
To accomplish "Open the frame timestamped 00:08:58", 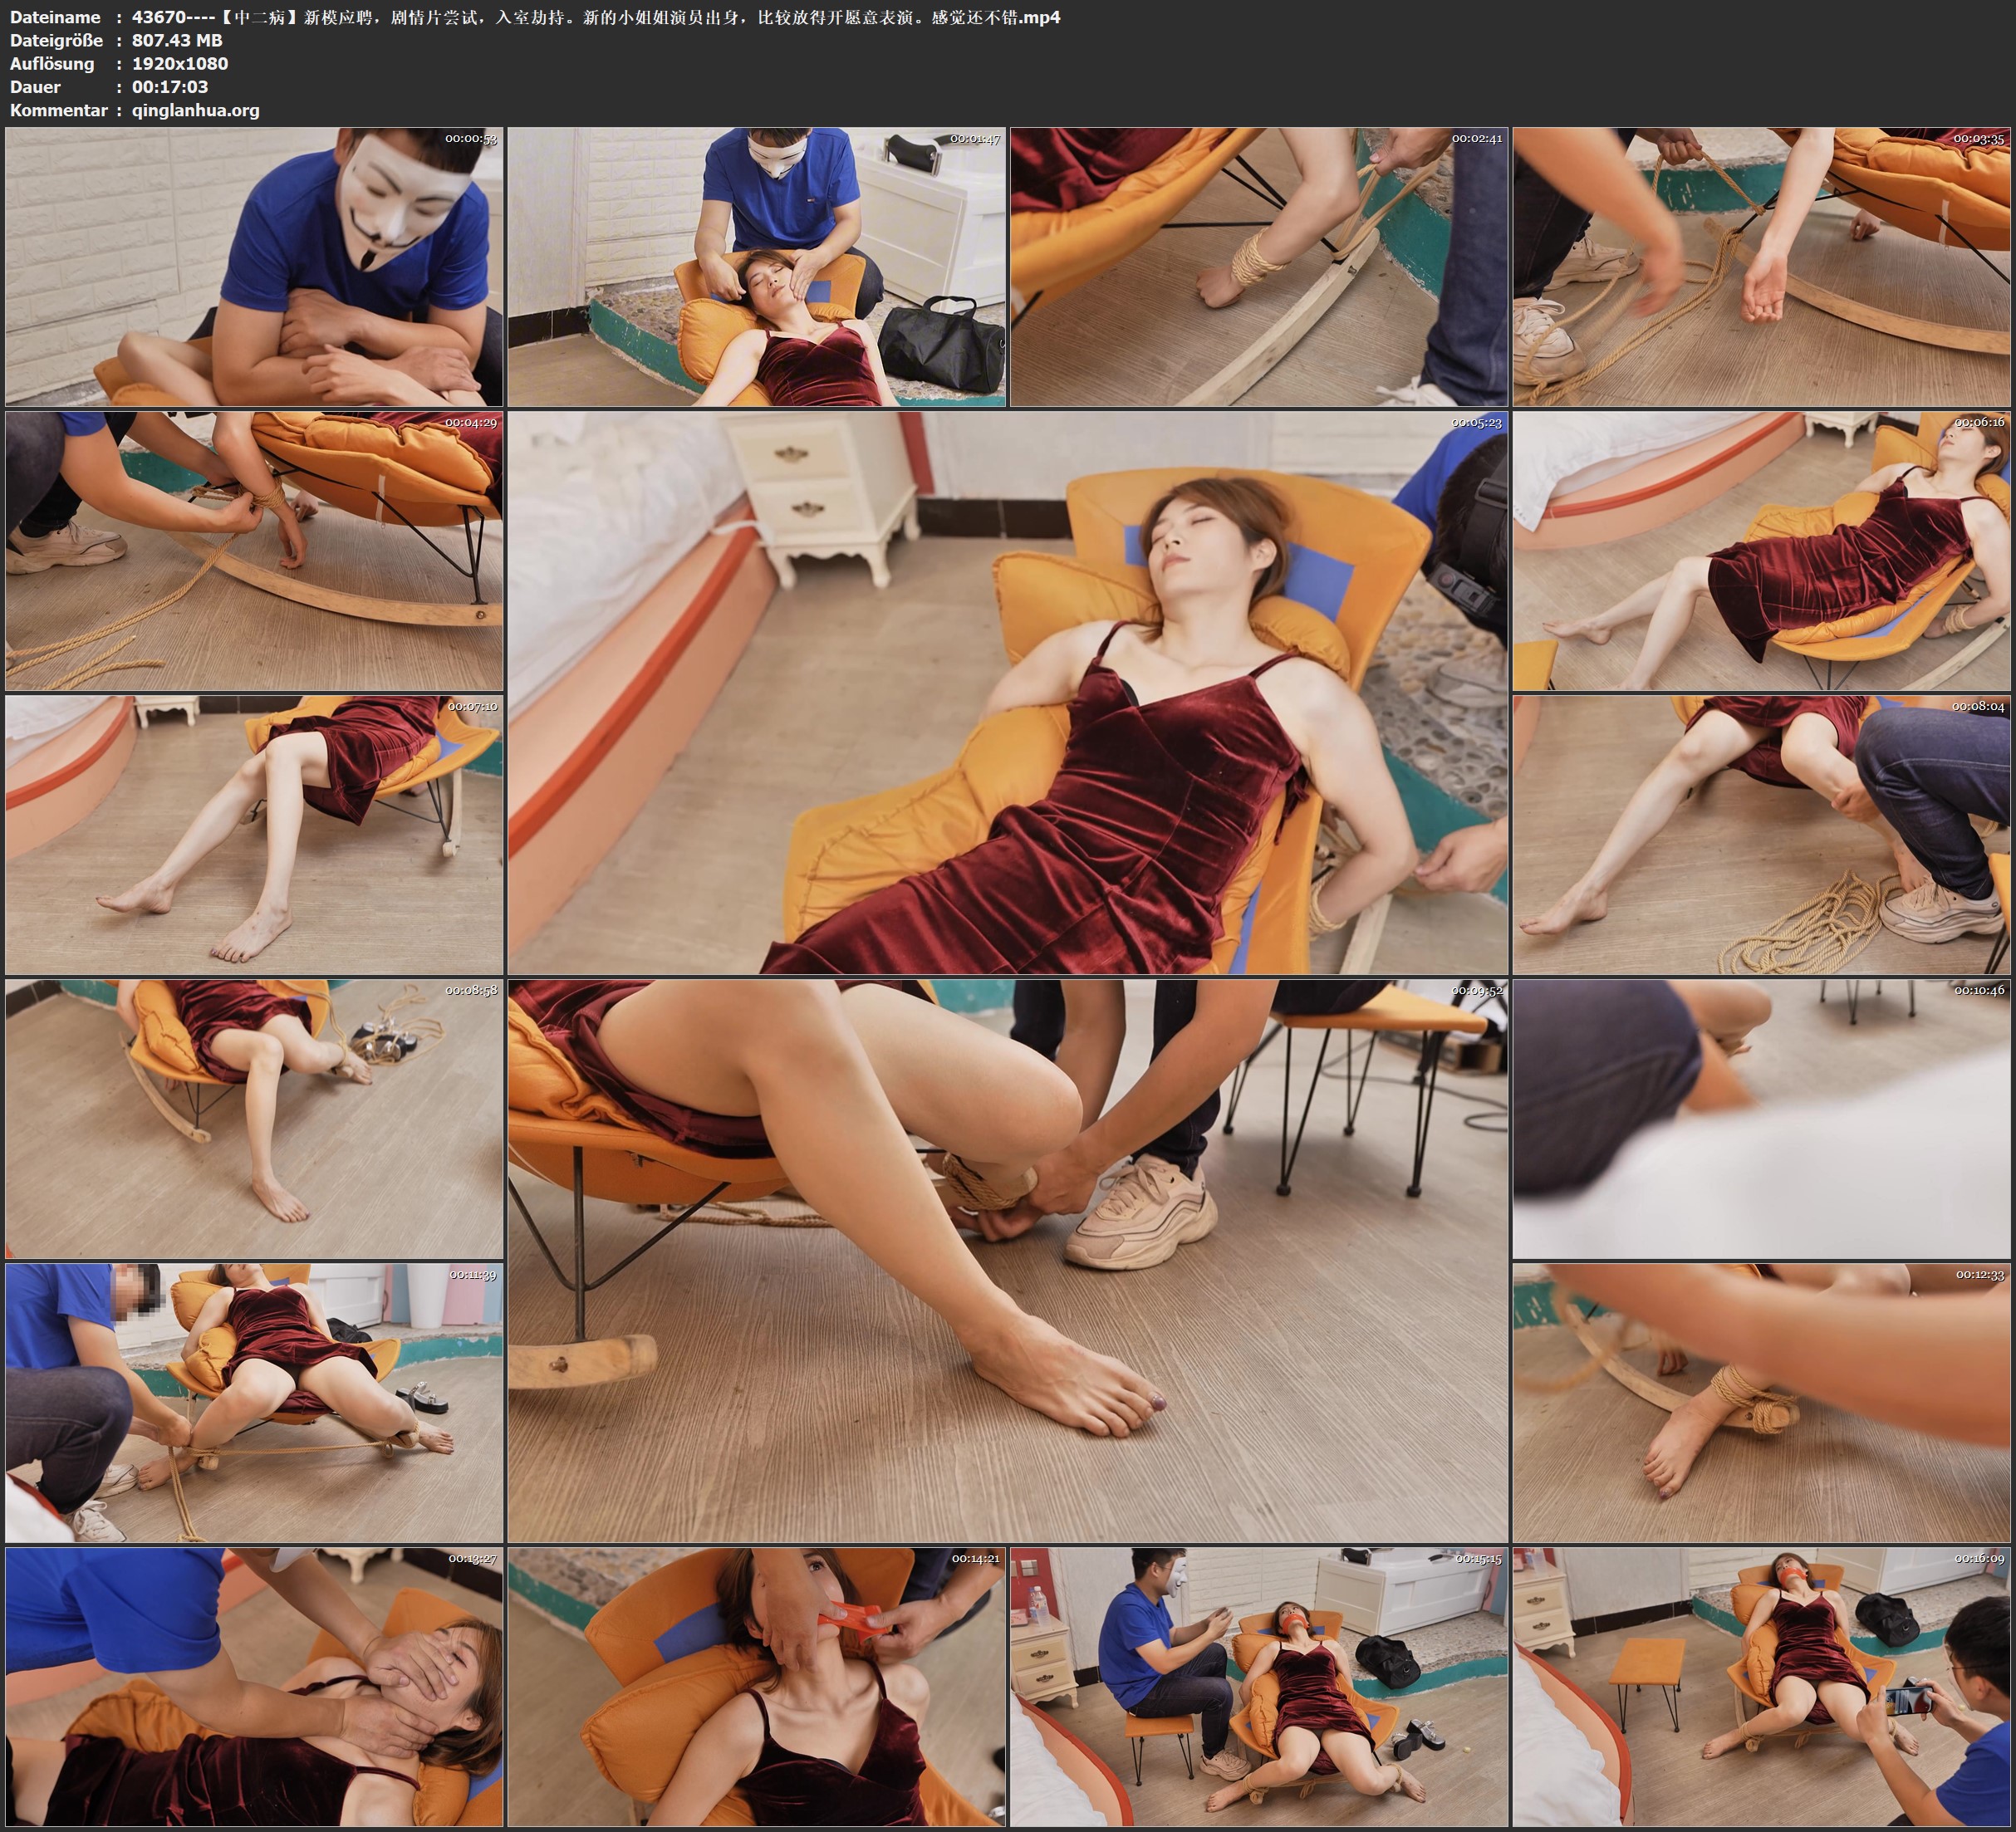I will pos(254,1119).
